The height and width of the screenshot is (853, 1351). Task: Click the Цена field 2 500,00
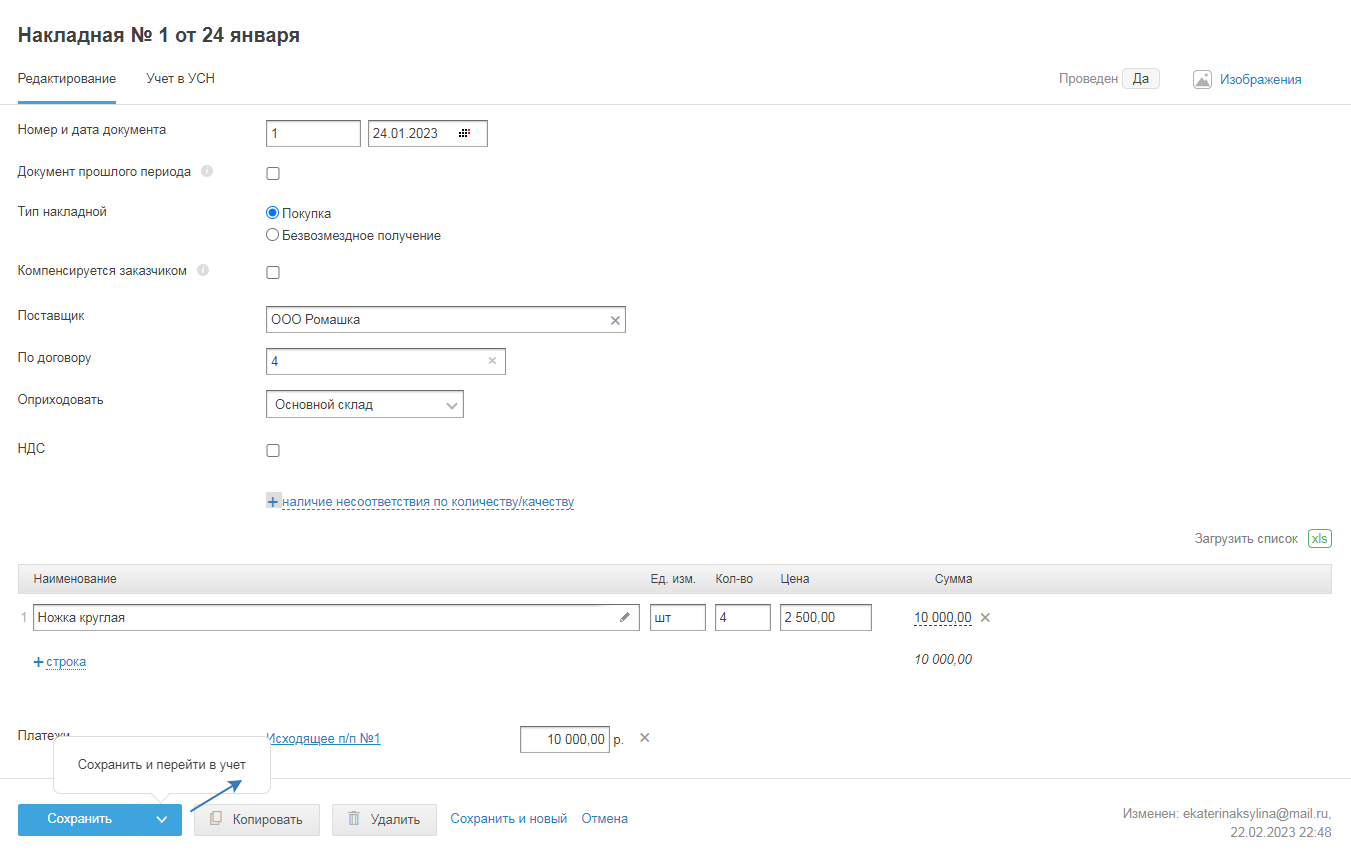coord(826,618)
